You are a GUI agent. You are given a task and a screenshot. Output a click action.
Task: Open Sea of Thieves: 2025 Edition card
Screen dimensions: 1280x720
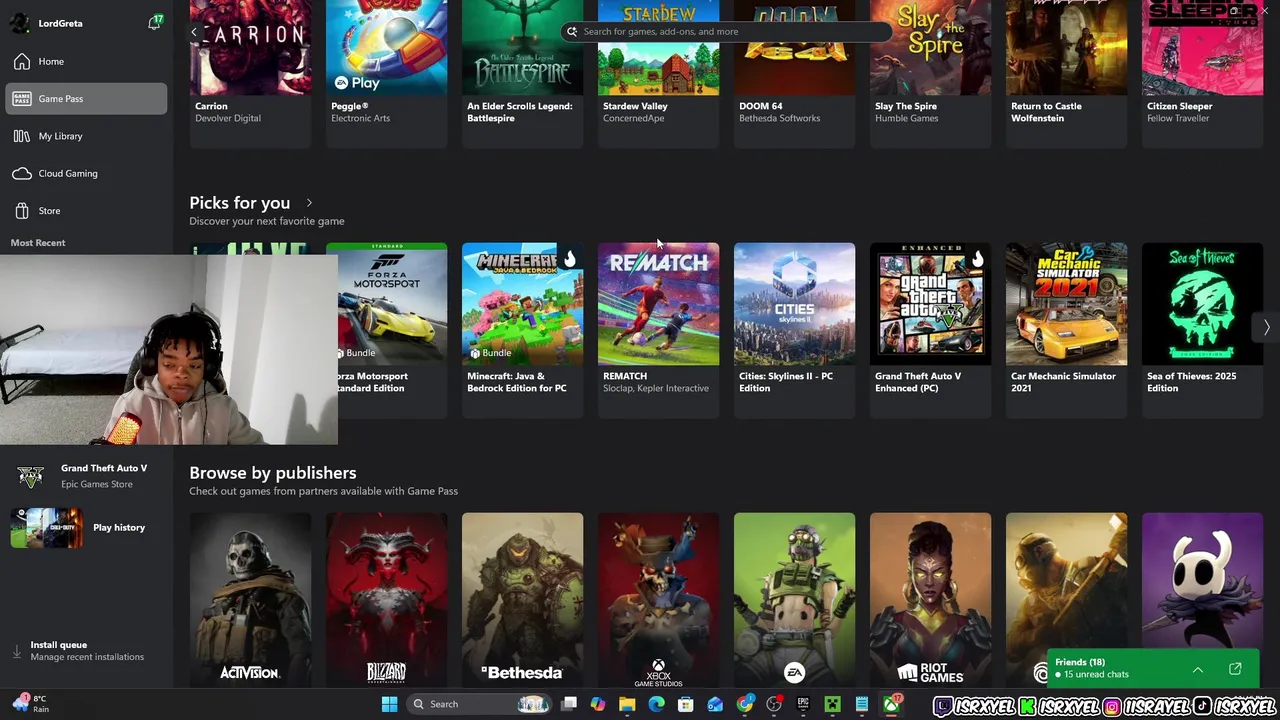tap(1202, 328)
